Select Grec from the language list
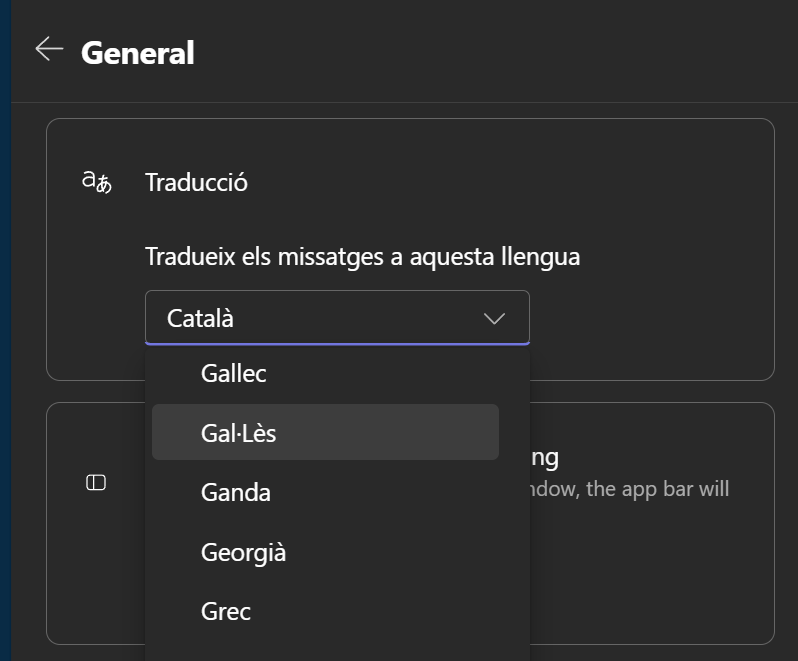Screen dimensions: 798x661 (x=325, y=612)
